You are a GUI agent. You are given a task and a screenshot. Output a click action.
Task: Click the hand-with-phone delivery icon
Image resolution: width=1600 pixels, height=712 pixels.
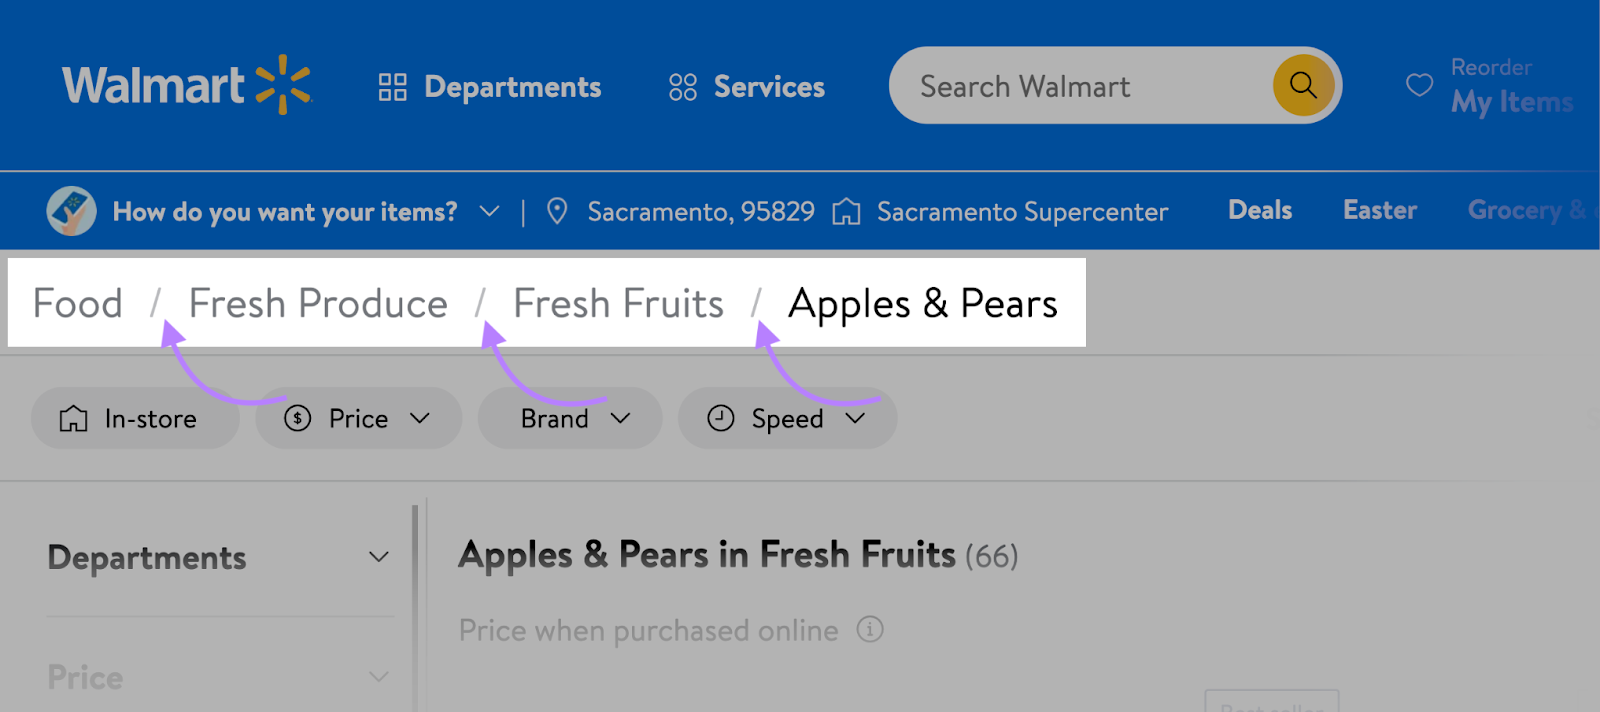point(70,211)
